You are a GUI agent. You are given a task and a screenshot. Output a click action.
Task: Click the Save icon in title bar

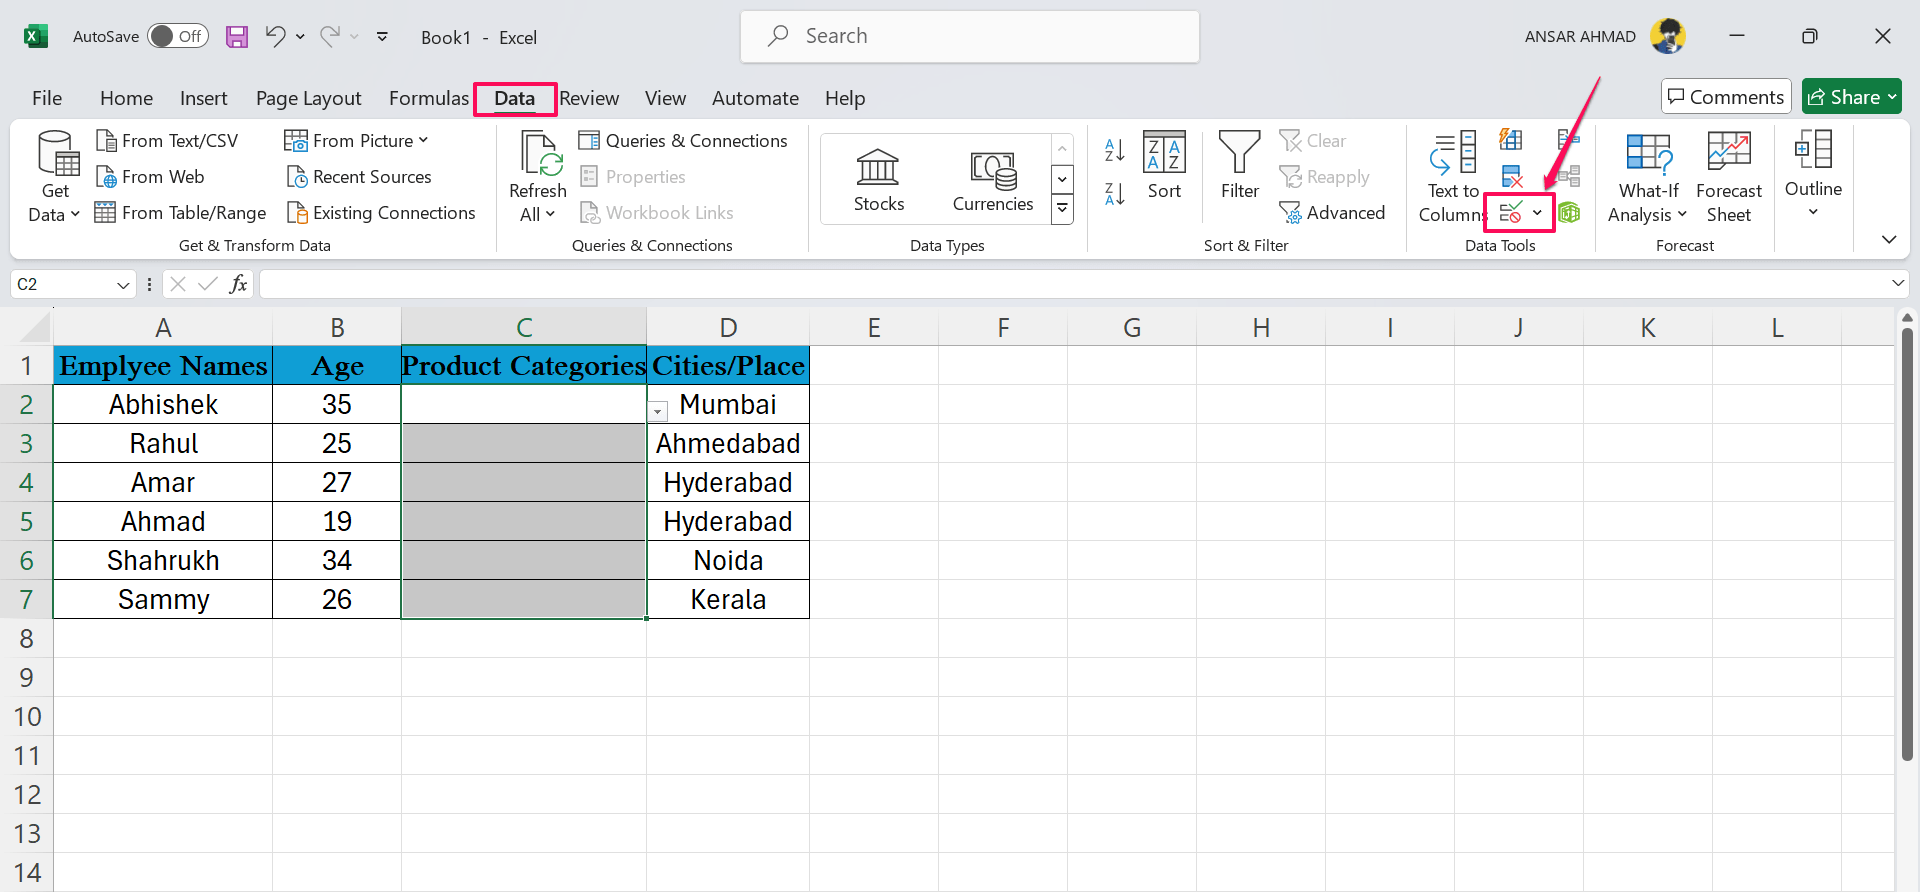[x=237, y=37]
